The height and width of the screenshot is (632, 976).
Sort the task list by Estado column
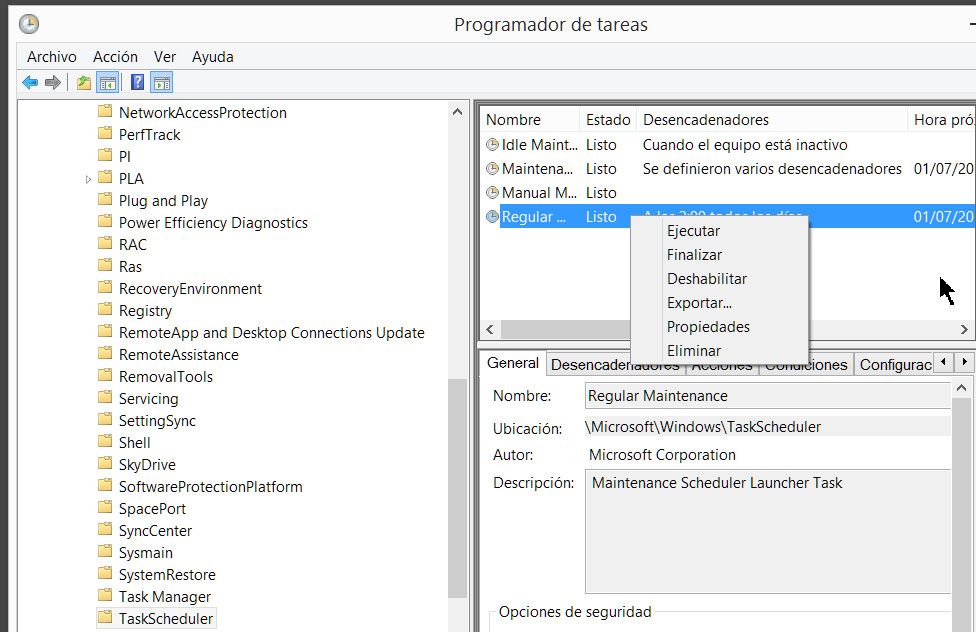[x=608, y=120]
